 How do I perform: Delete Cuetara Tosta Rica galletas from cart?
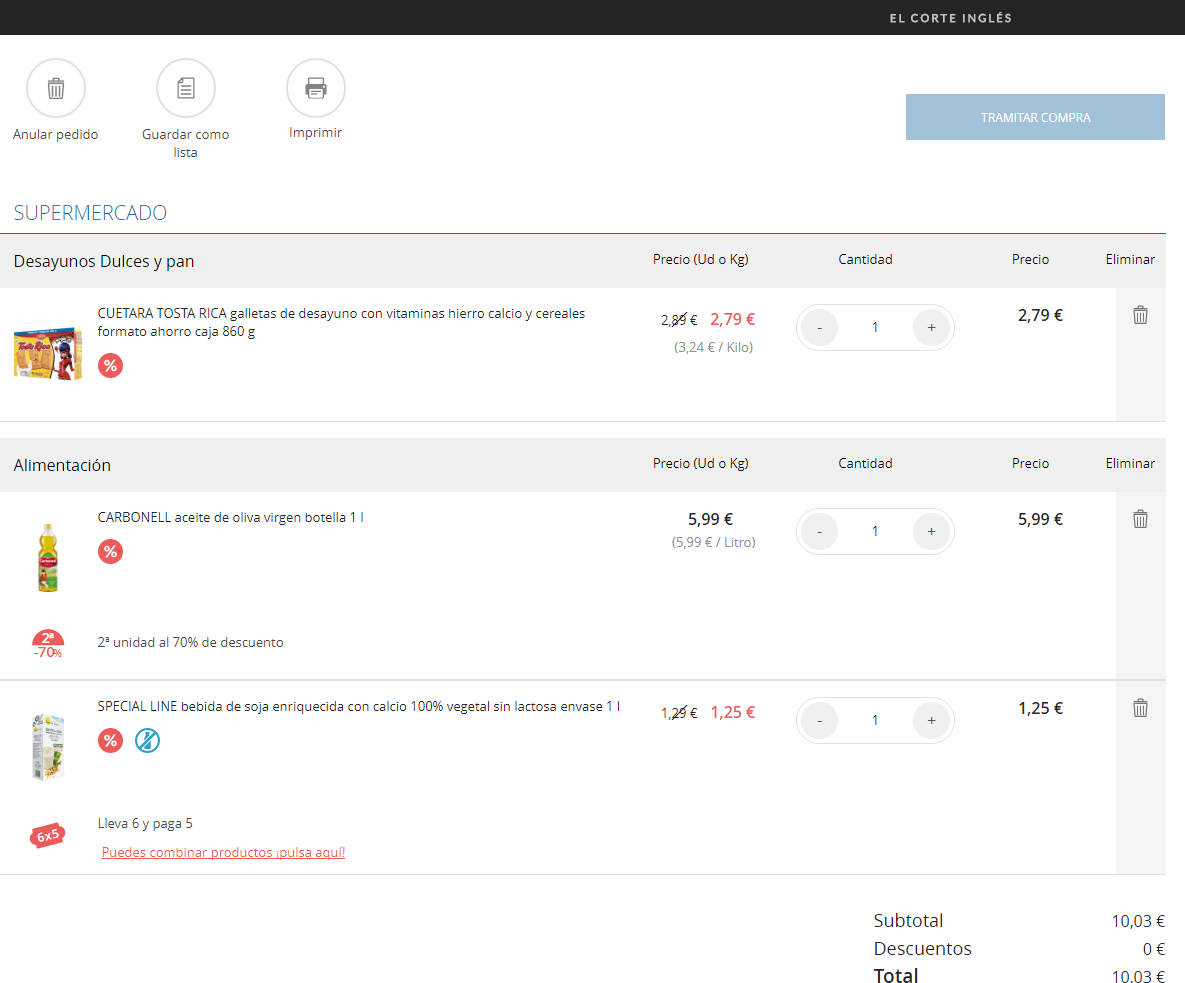point(1140,315)
